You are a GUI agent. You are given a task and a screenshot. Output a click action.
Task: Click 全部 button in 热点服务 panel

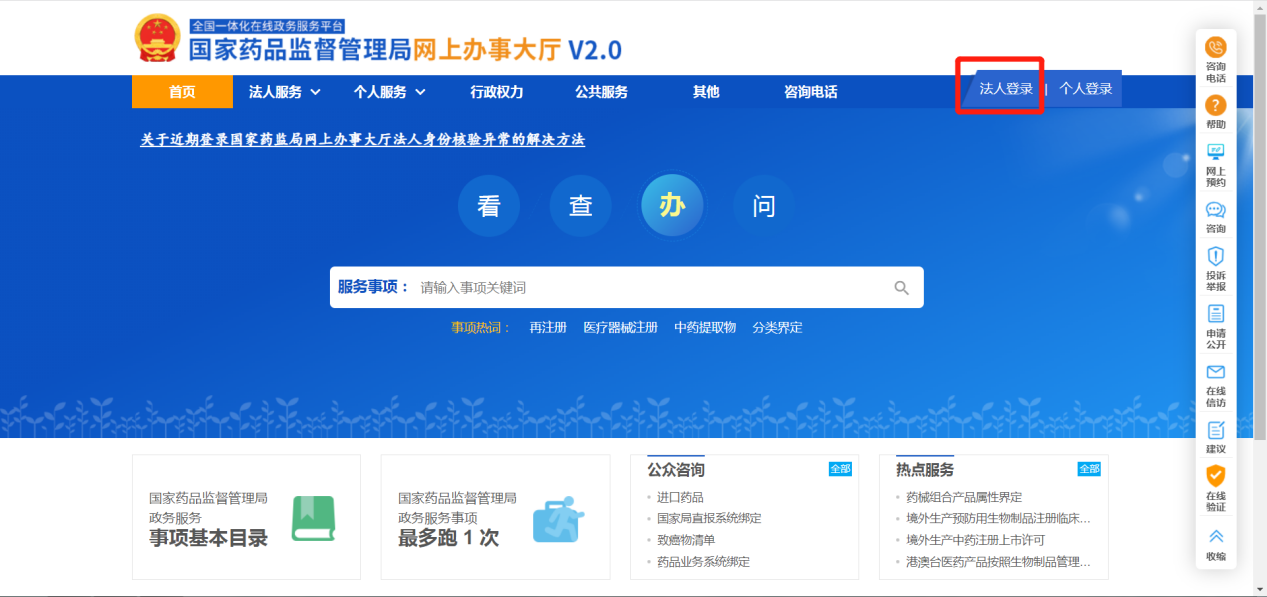[1089, 469]
